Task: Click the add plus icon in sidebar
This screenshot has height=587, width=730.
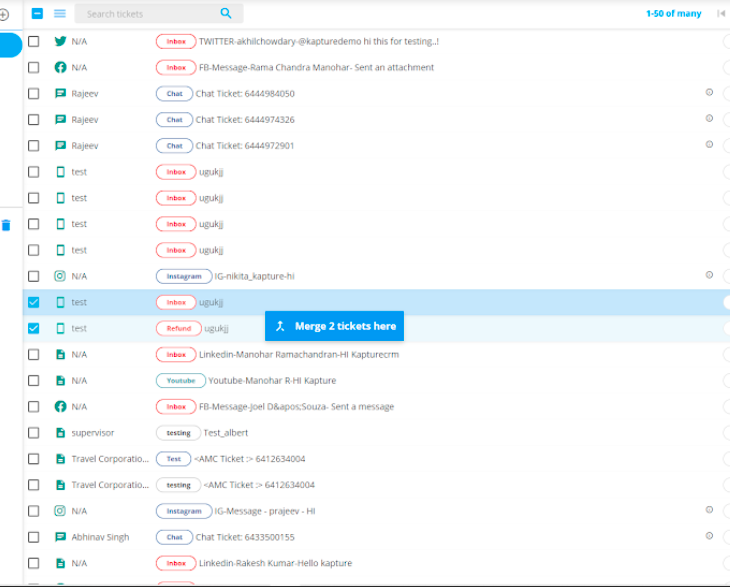Action: 4,15
